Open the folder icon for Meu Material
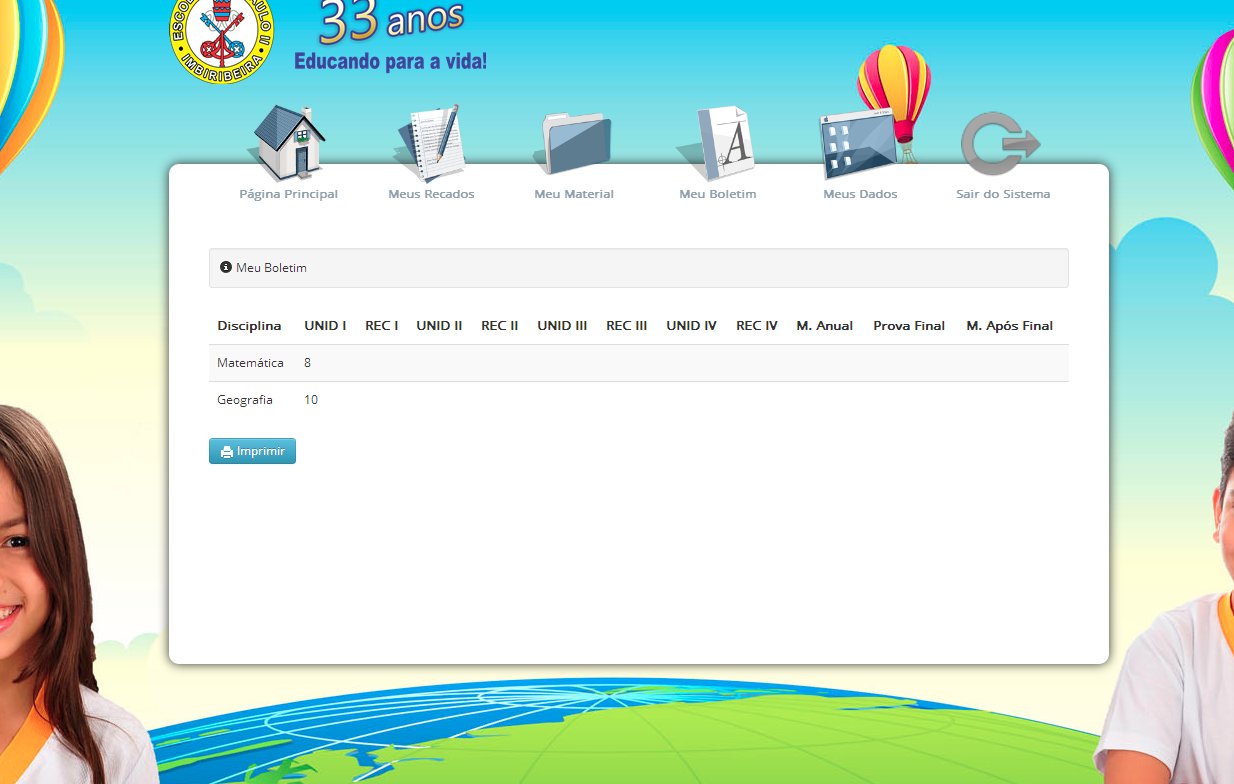Screen dimensions: 1234x784 [574, 145]
